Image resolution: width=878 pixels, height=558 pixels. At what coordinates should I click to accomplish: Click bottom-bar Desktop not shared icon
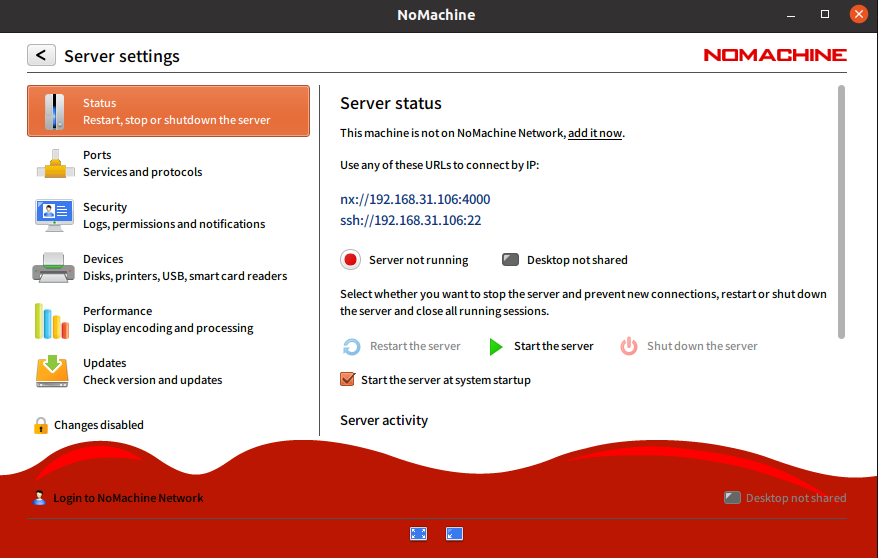pos(732,498)
